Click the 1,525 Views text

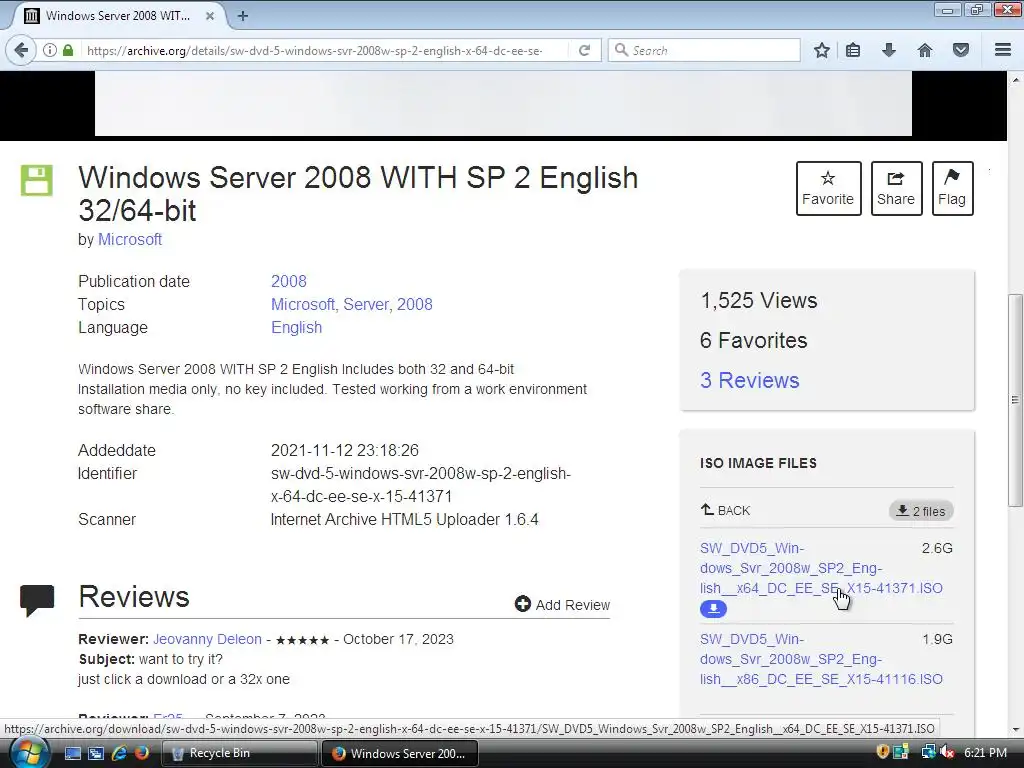tap(759, 300)
